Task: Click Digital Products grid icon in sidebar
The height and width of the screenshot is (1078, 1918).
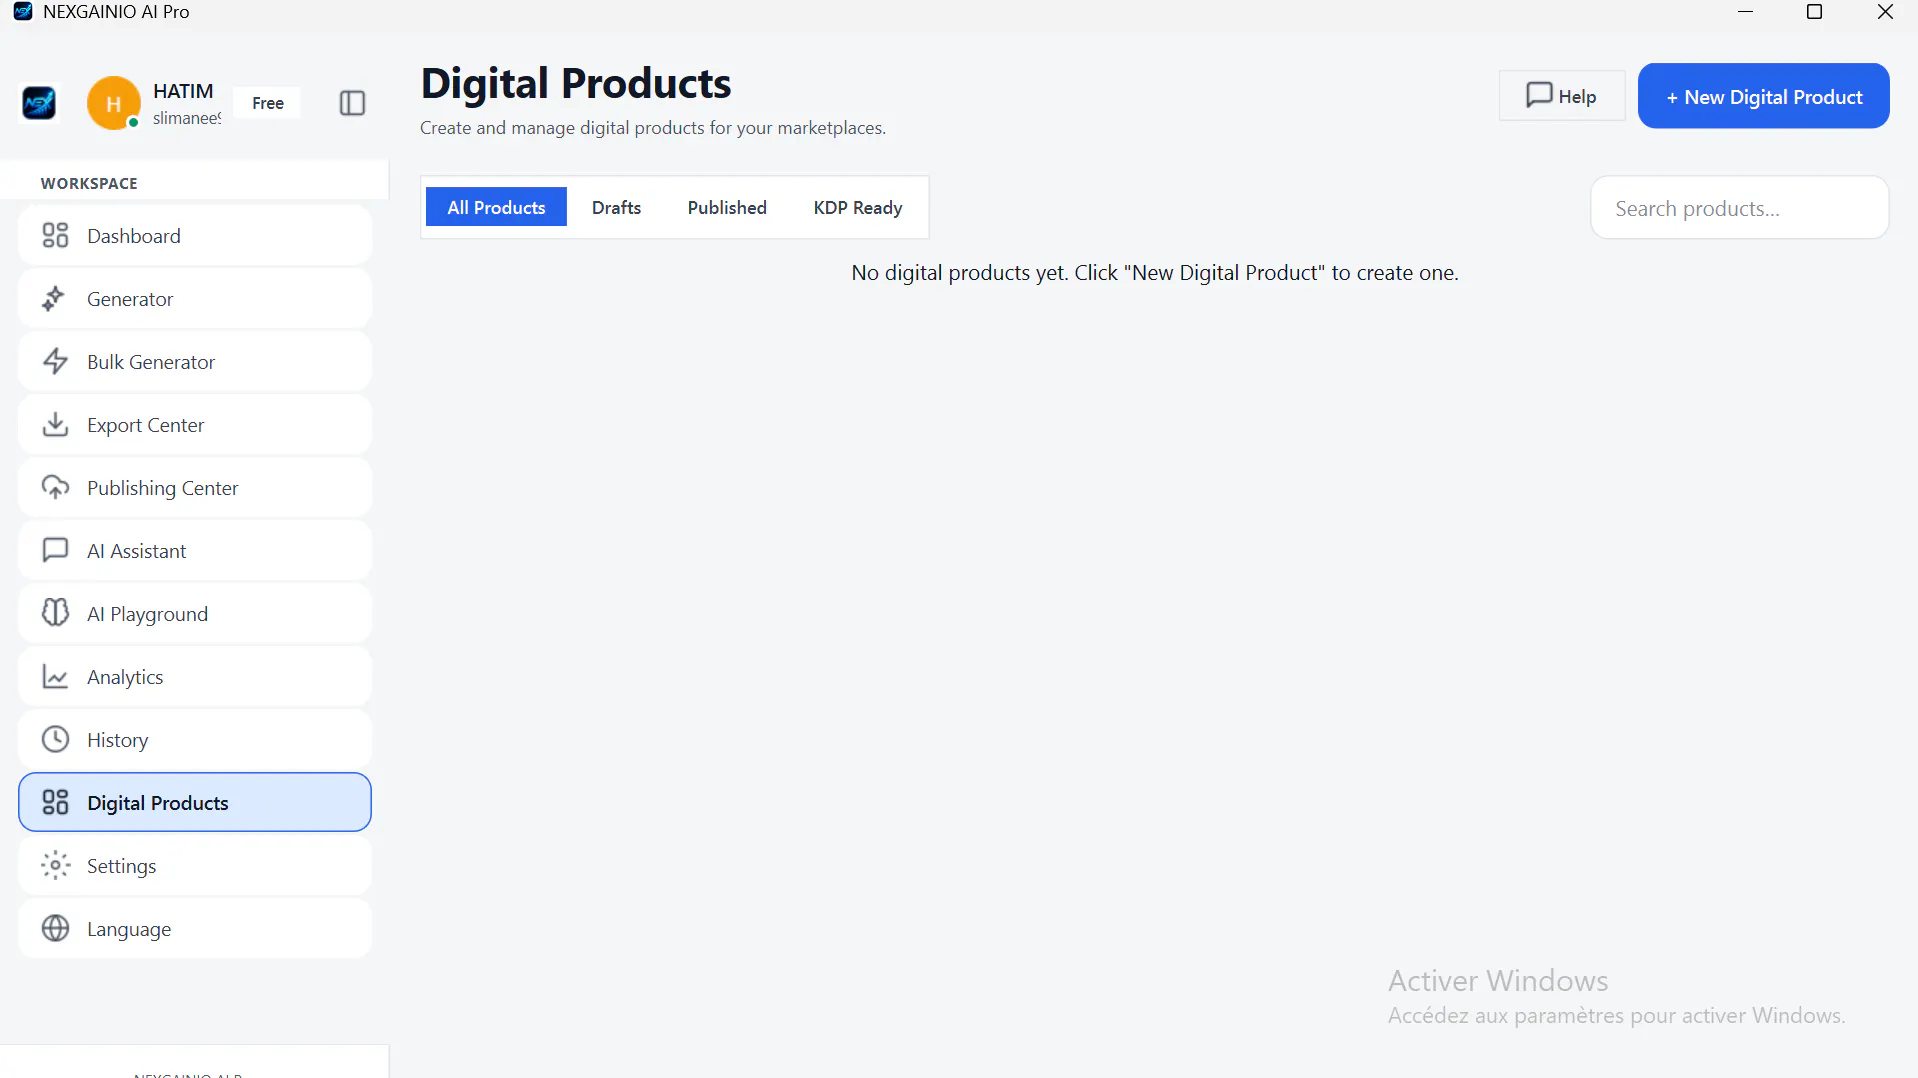Action: pyautogui.click(x=55, y=803)
